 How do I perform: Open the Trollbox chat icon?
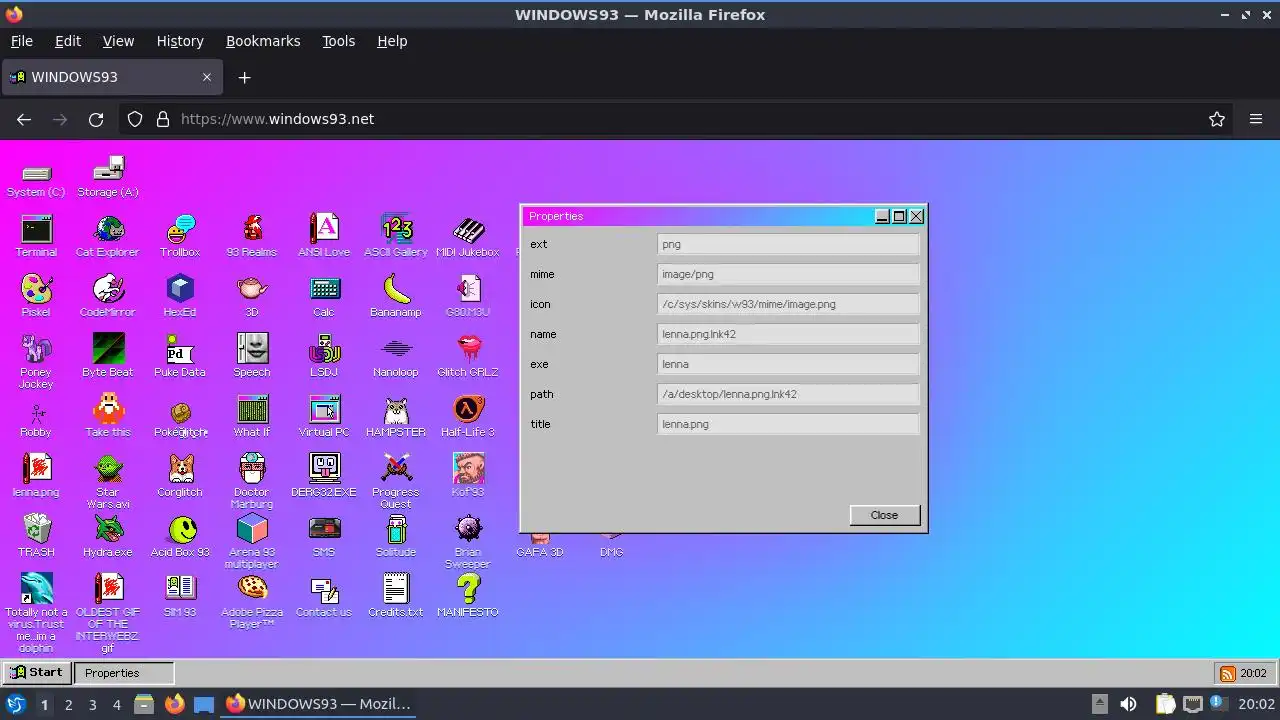point(180,237)
